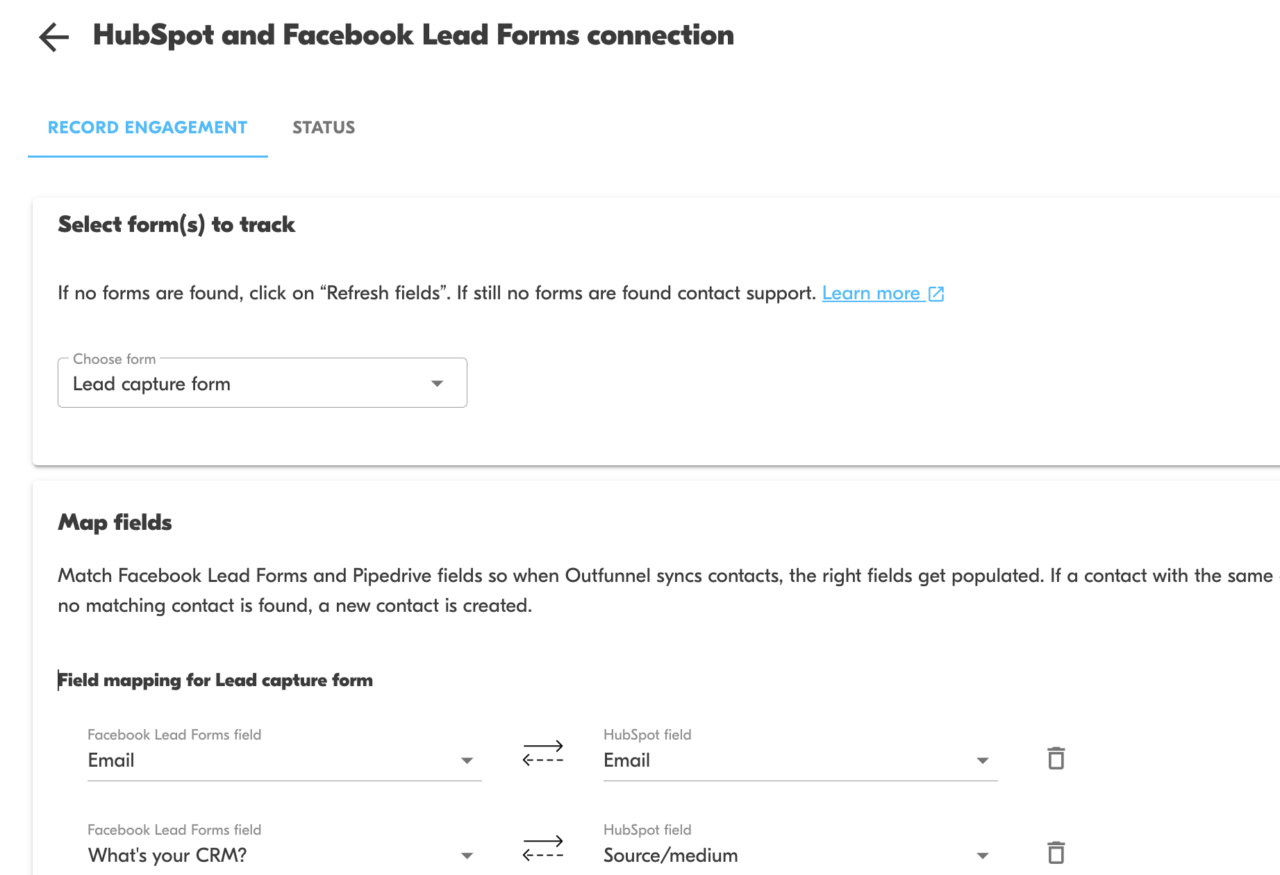
Task: Select the RECORD ENGAGEMENT tab
Action: (147, 127)
